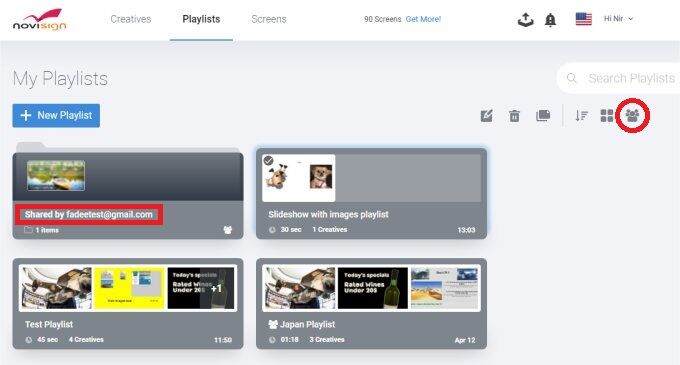The height and width of the screenshot is (365, 680).
Task: Click the shared icon beside Japan Playlist
Action: pyautogui.click(x=273, y=324)
